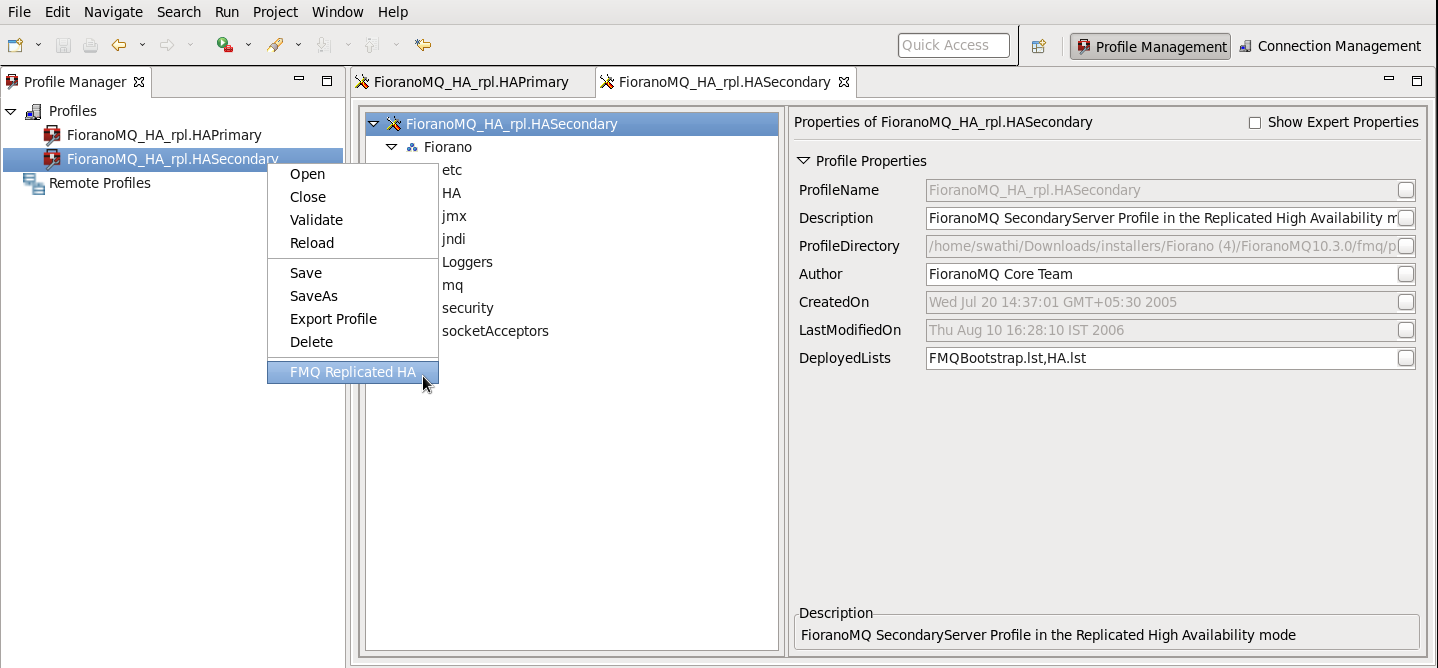Choose FMQ Replicated HA from the context menu
Viewport: 1438px width, 668px height.
pyautogui.click(x=353, y=372)
